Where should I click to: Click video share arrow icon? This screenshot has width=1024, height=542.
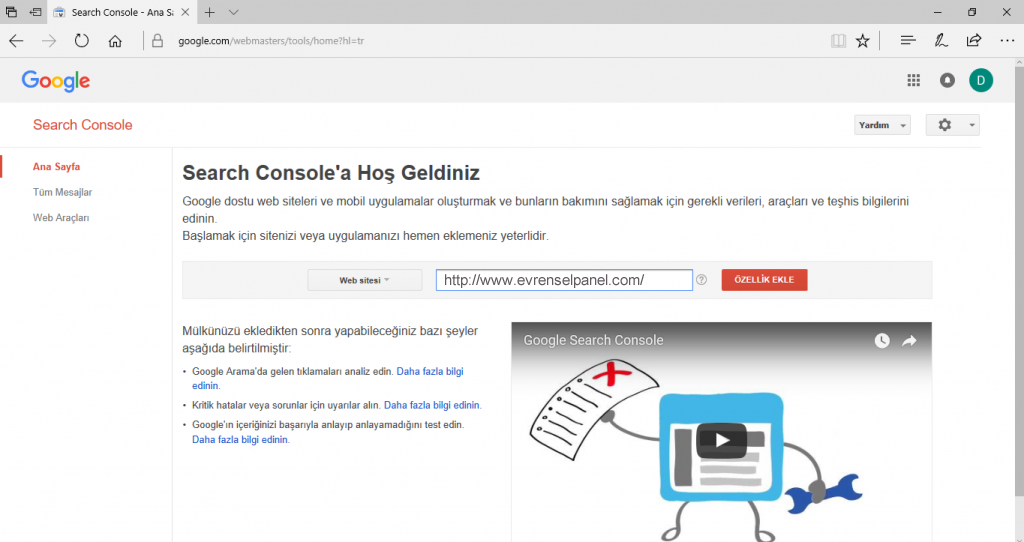pyautogui.click(x=909, y=340)
